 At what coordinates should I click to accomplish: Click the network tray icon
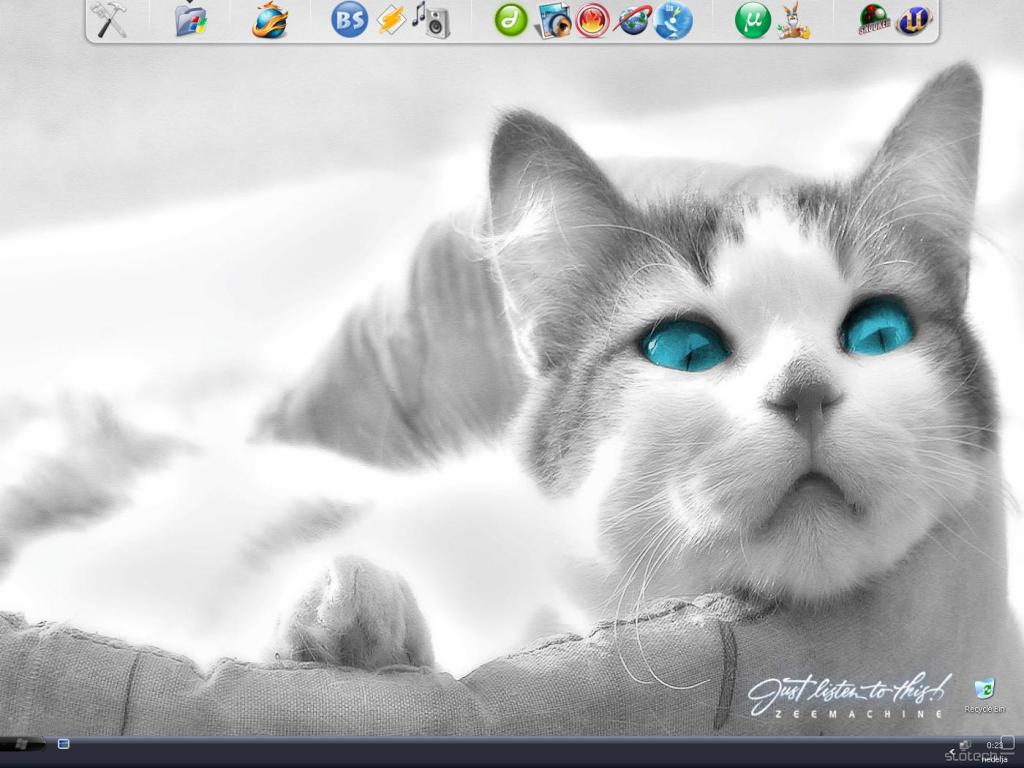pos(965,744)
